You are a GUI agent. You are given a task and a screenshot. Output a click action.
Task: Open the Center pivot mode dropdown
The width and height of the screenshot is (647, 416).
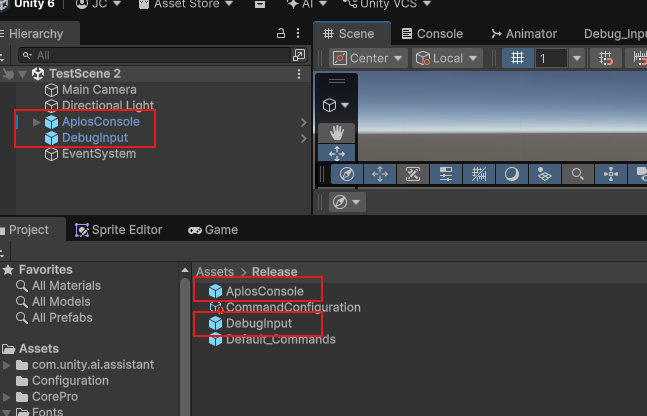pos(368,58)
